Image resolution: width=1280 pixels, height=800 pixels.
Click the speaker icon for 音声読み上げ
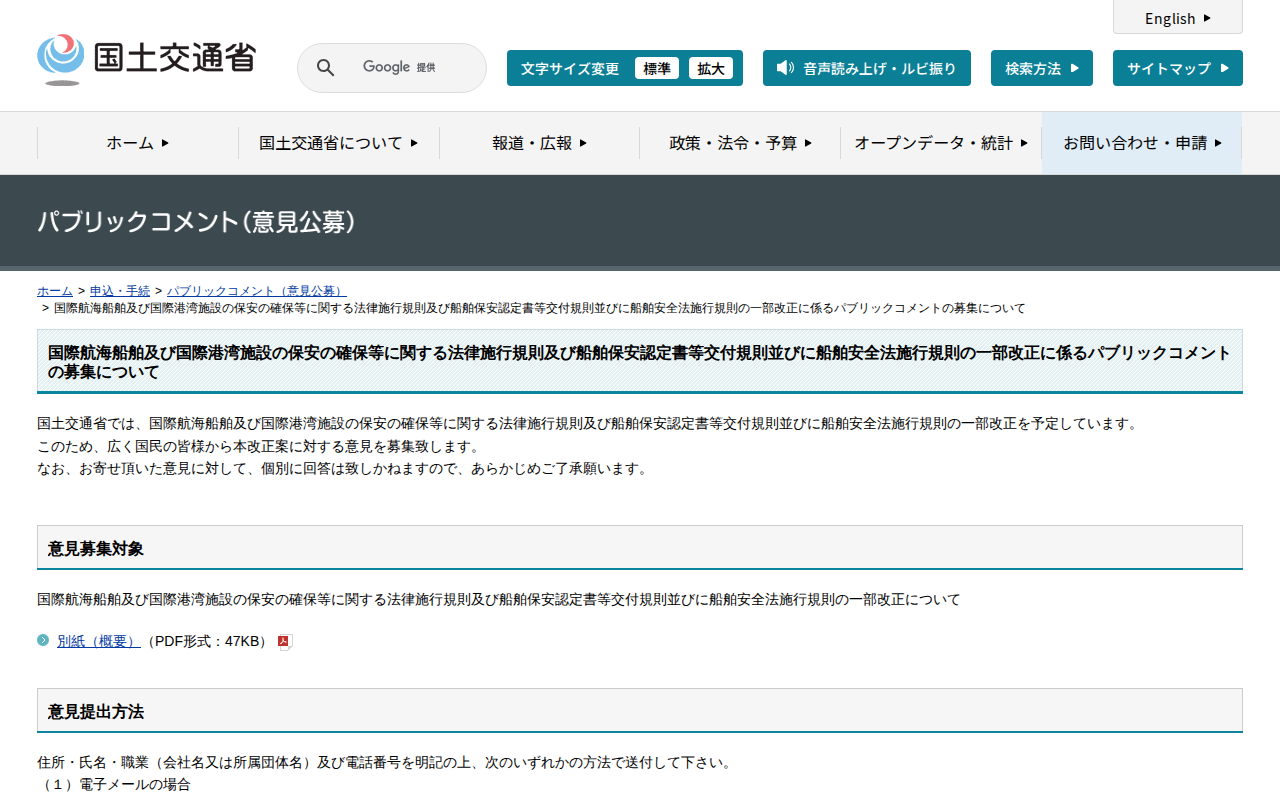click(x=782, y=68)
